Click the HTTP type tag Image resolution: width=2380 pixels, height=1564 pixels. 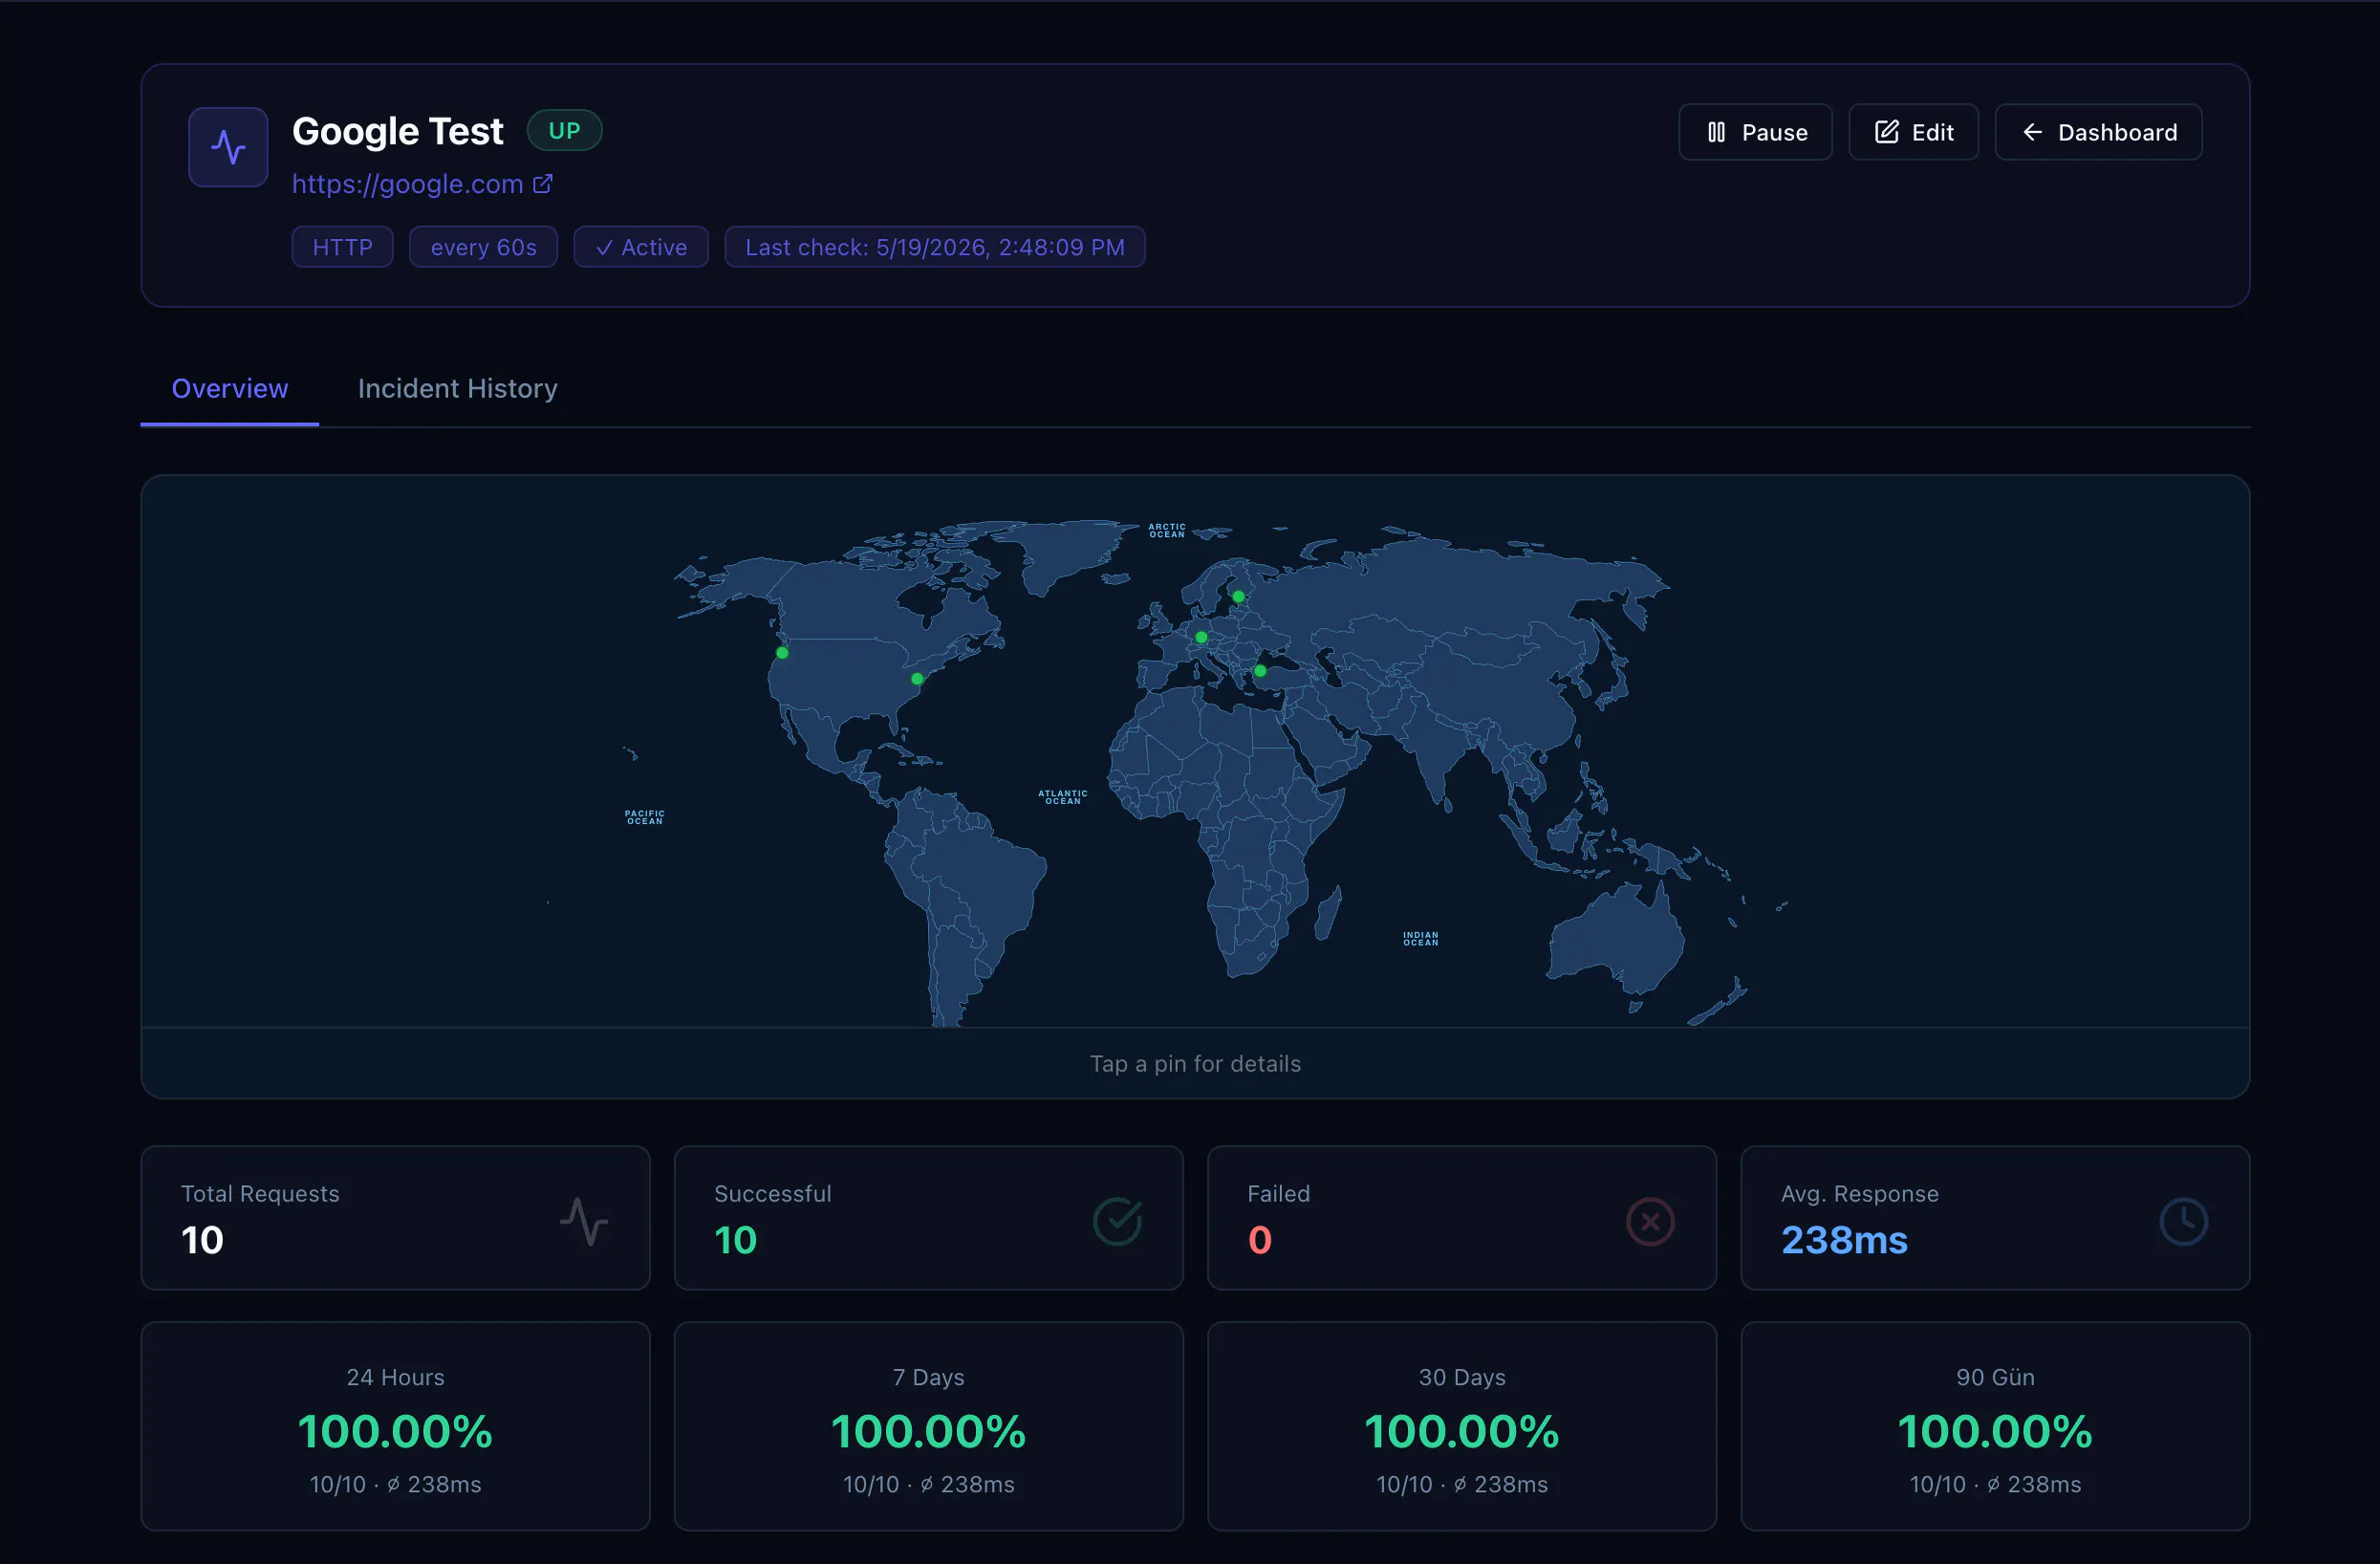[342, 247]
